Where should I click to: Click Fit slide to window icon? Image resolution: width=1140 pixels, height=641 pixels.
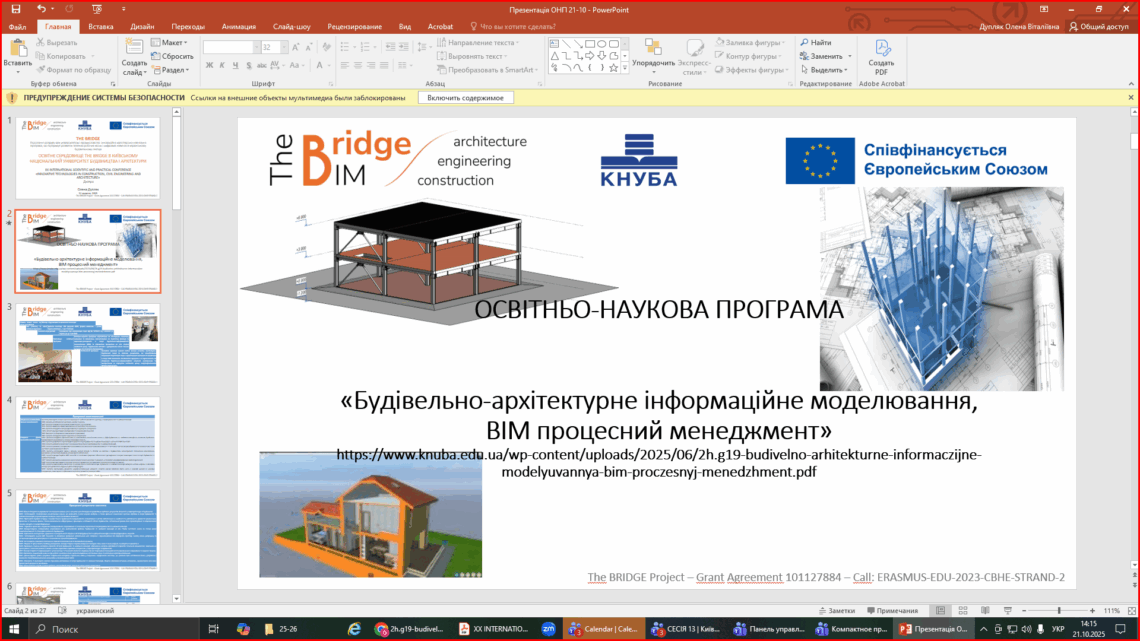(x=1130, y=610)
